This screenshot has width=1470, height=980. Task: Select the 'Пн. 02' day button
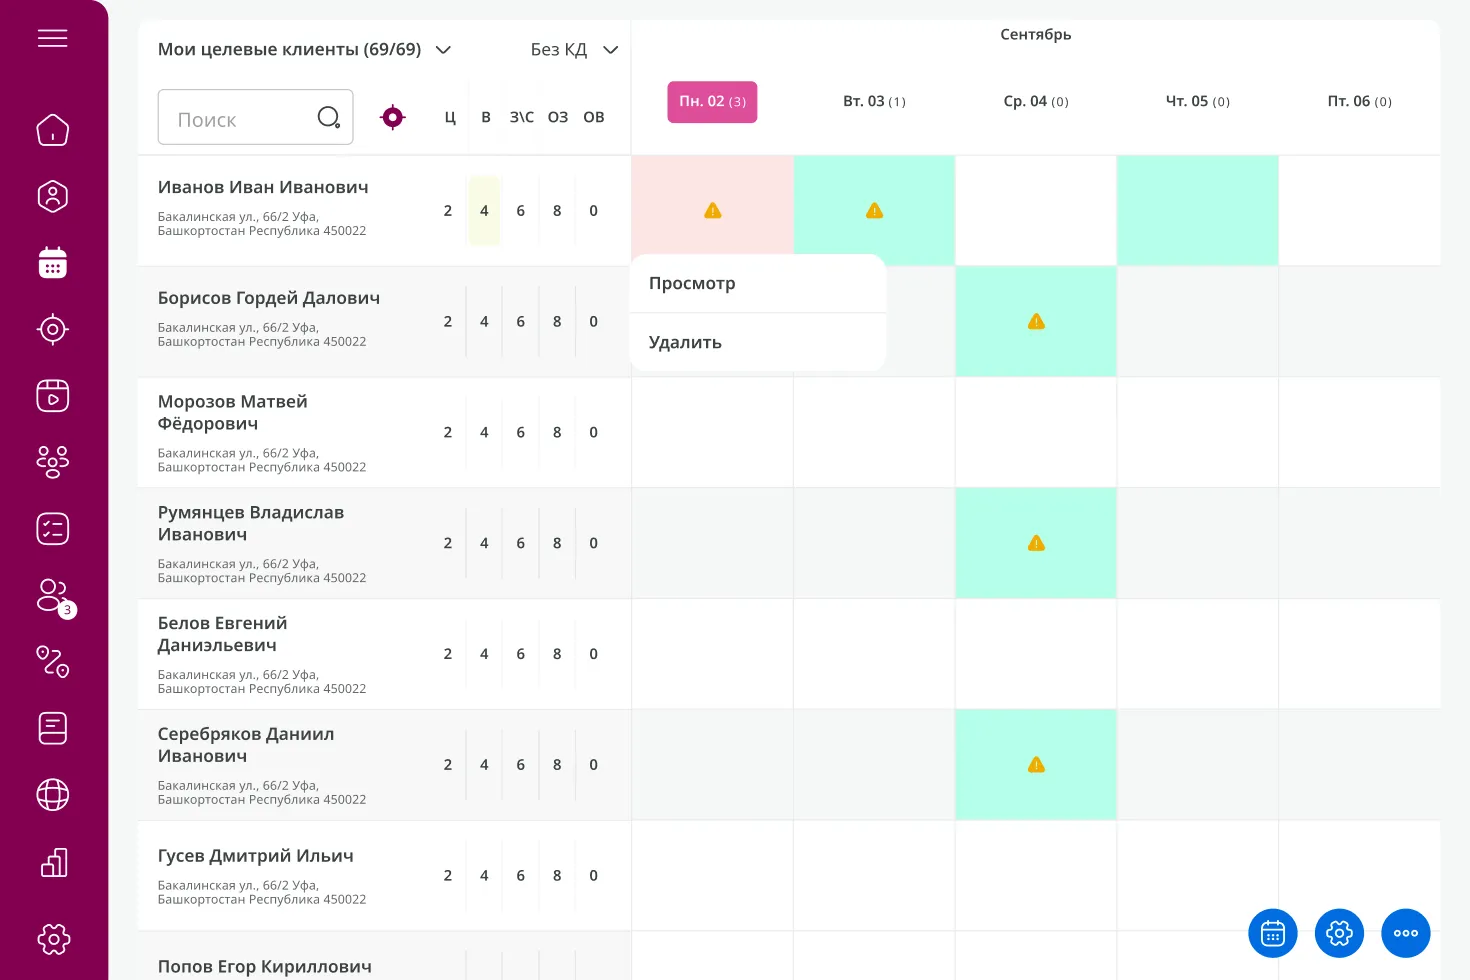point(712,102)
